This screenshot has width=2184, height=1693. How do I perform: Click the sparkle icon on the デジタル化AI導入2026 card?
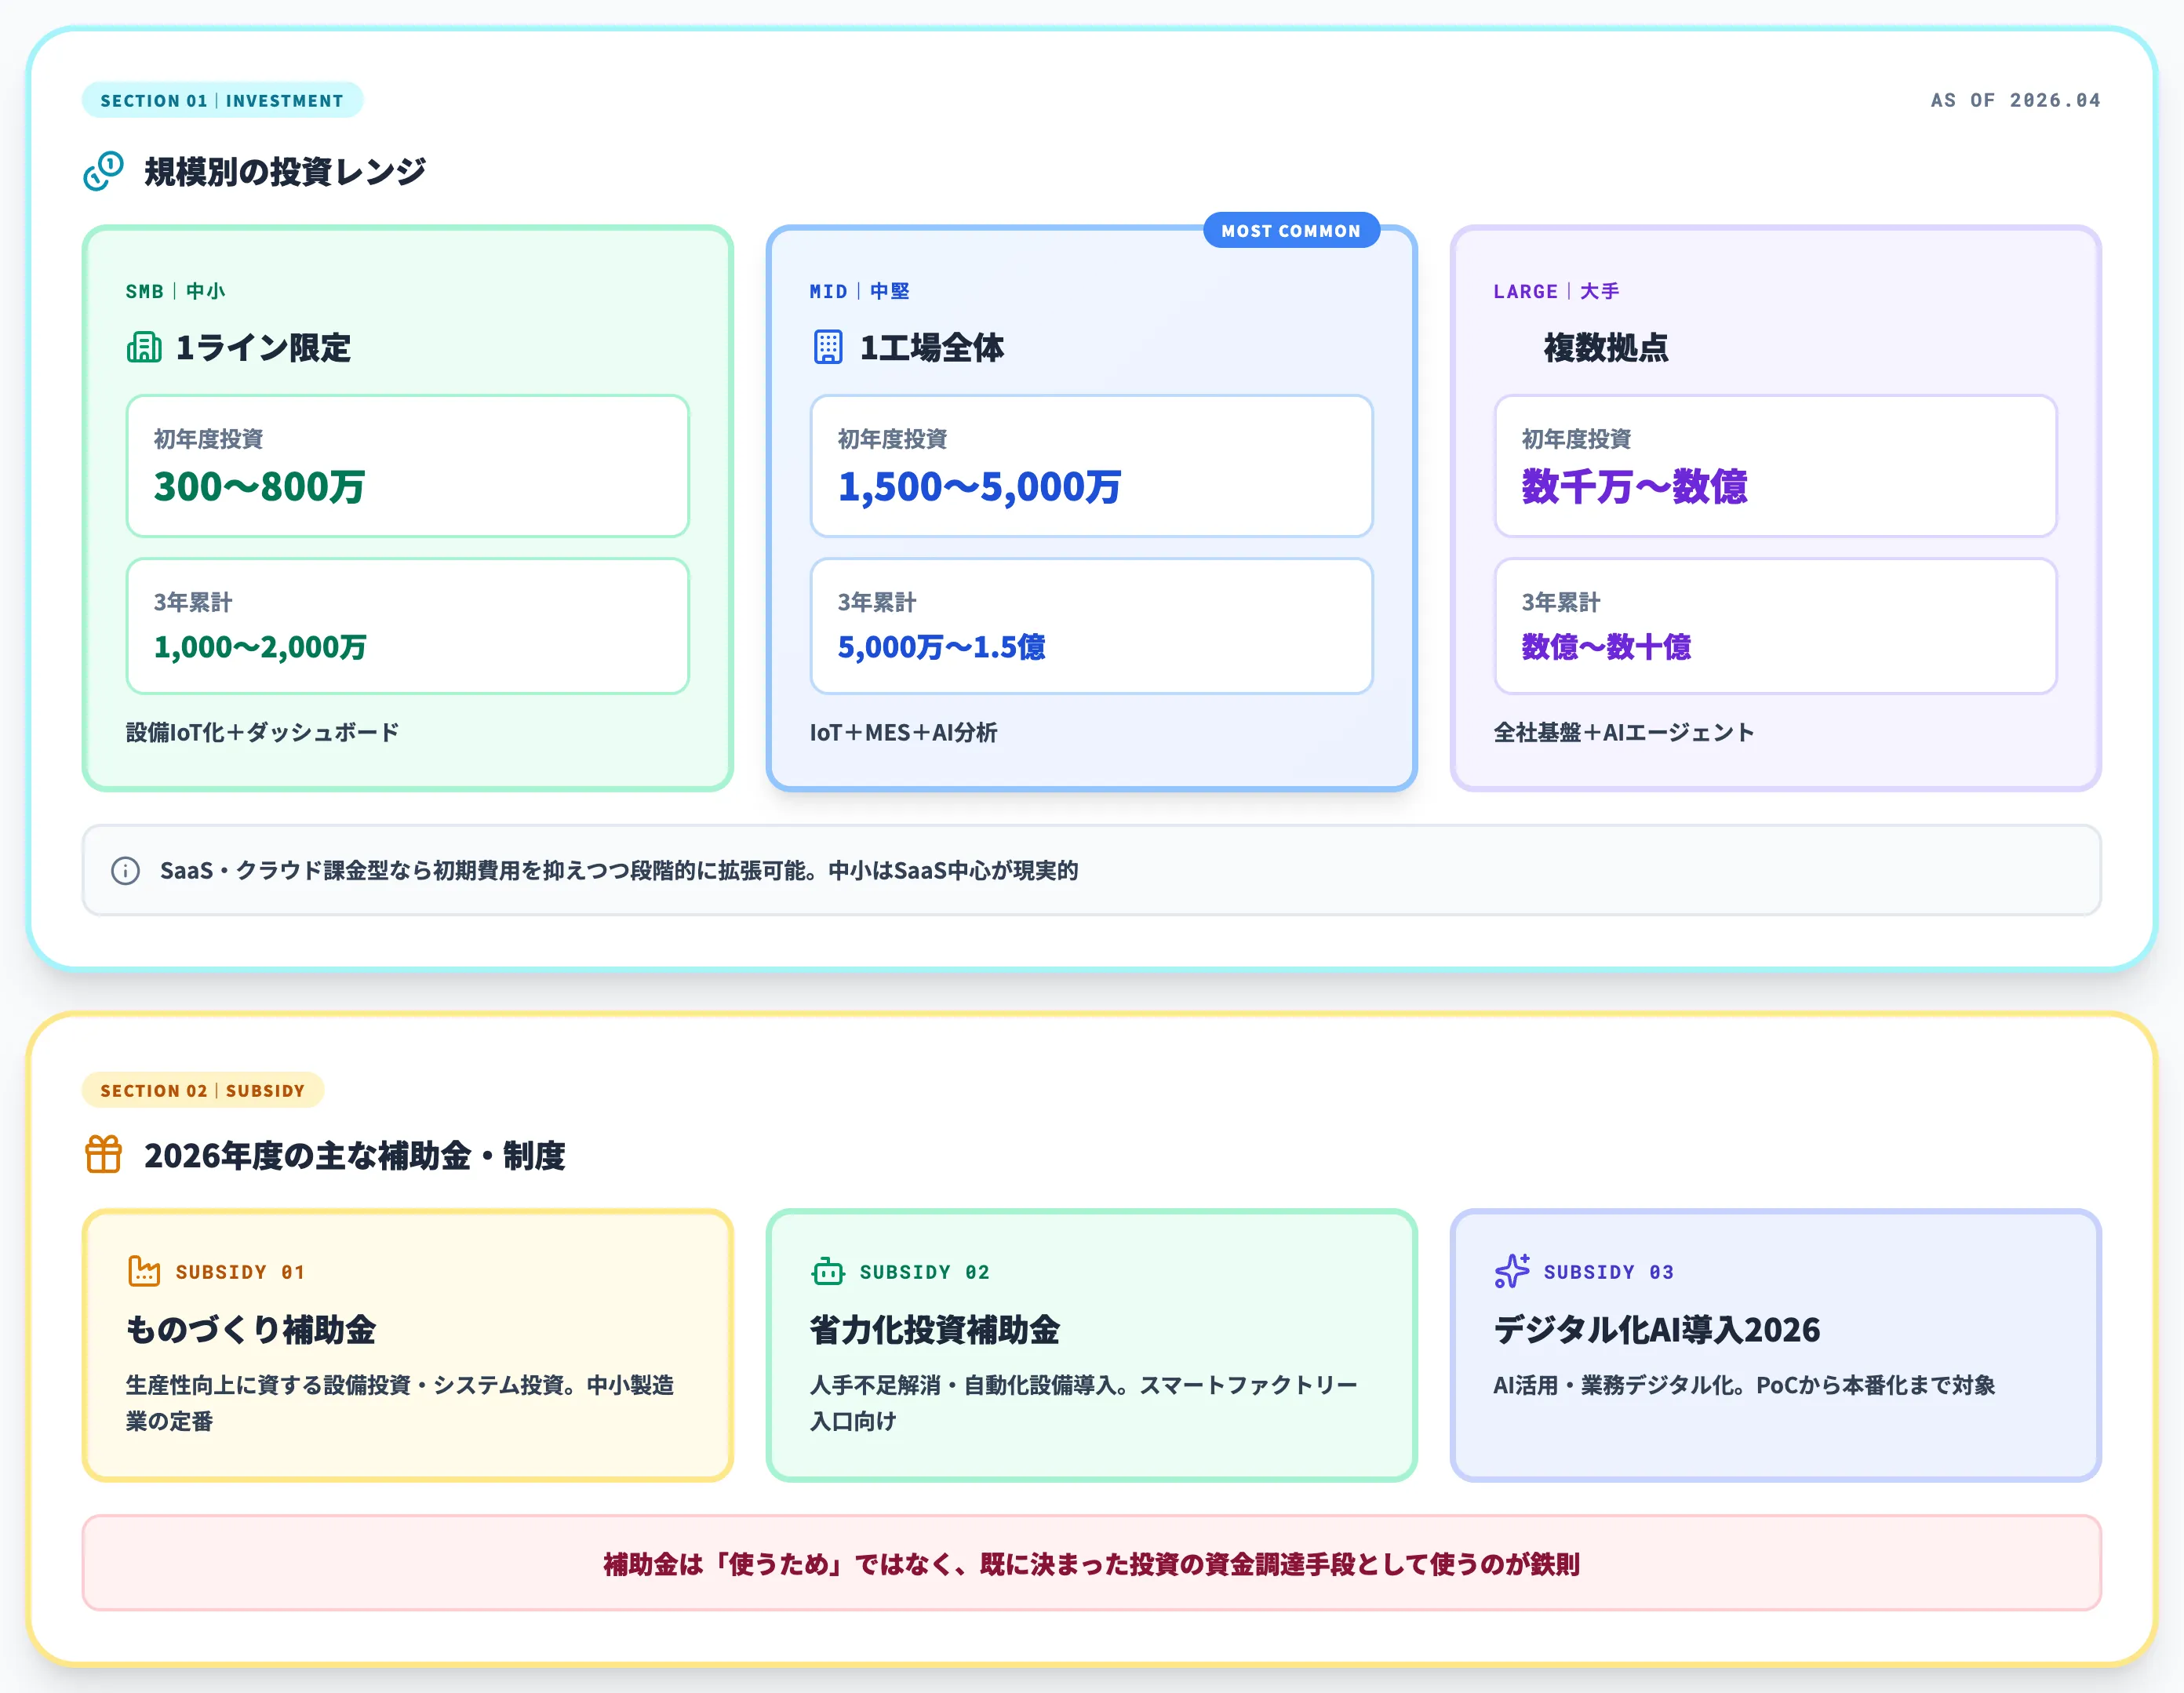(1511, 1271)
